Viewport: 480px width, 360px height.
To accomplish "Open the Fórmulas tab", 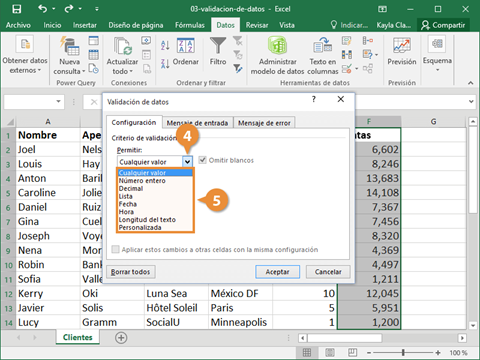I will [190, 25].
